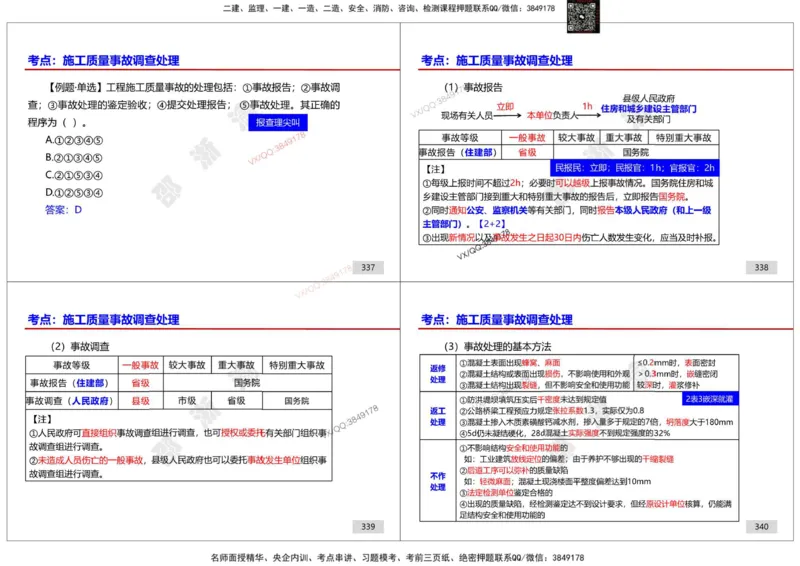This screenshot has height=566, width=800.
Task: Choose answer option A.①②③④⑤
Action: pos(74,140)
